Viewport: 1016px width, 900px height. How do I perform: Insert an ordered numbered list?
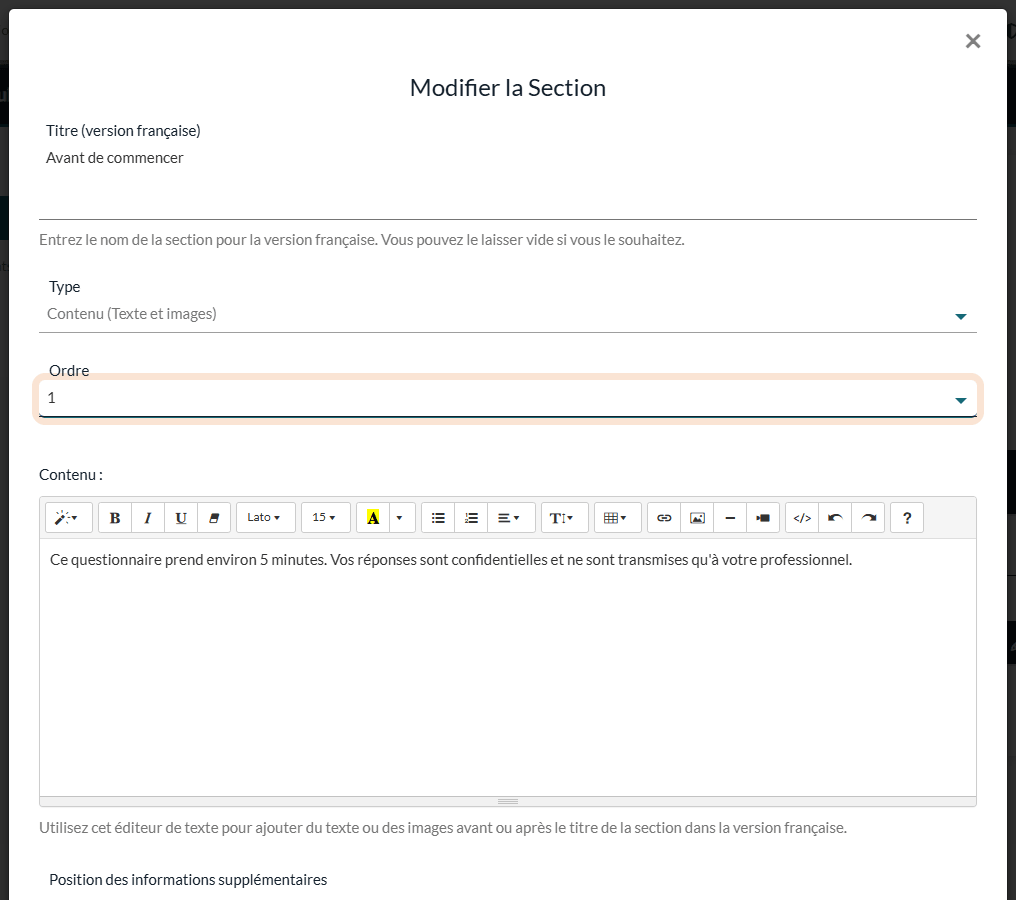tap(472, 518)
